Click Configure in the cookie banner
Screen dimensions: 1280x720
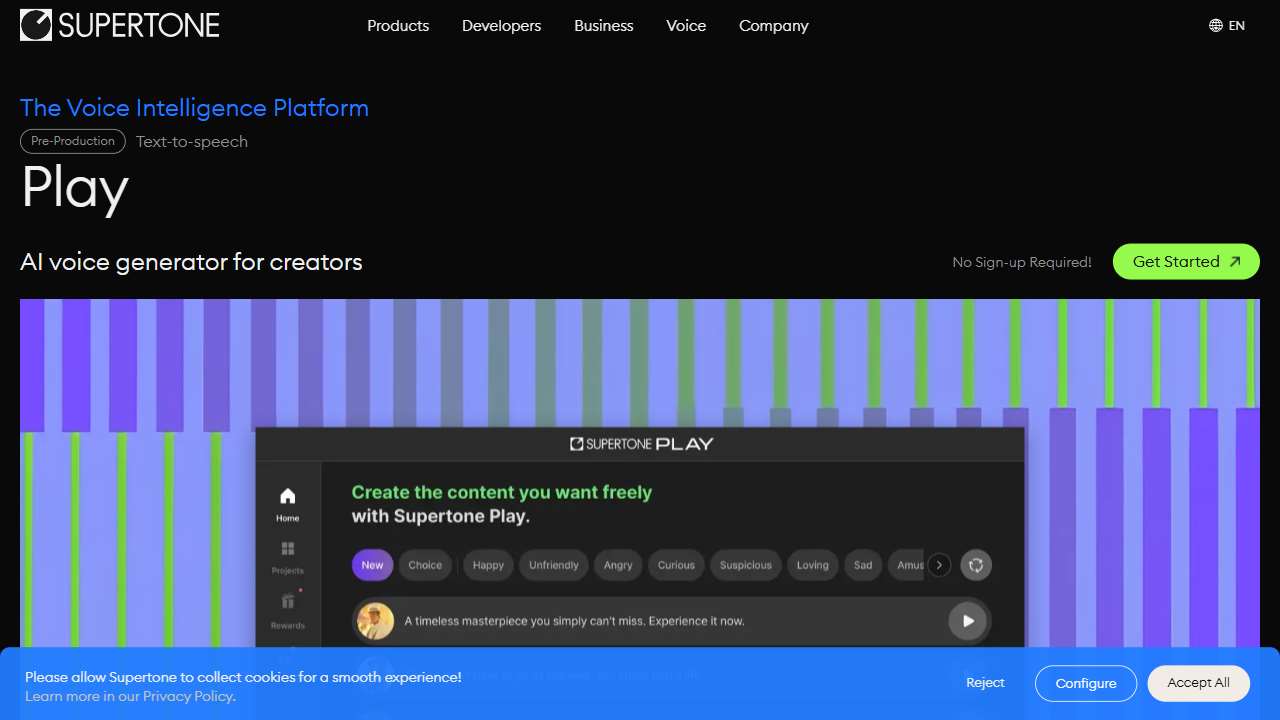point(1085,684)
